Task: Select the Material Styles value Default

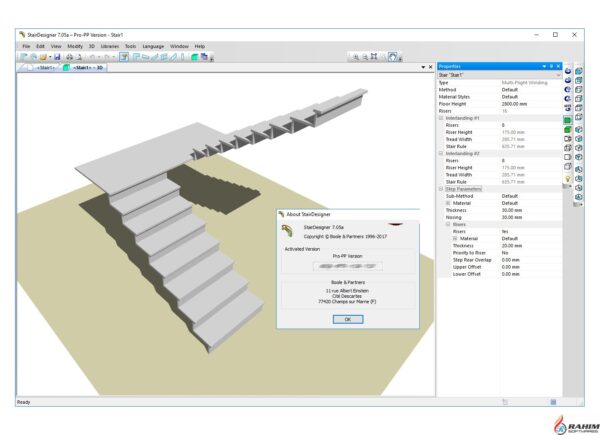Action: coord(510,97)
